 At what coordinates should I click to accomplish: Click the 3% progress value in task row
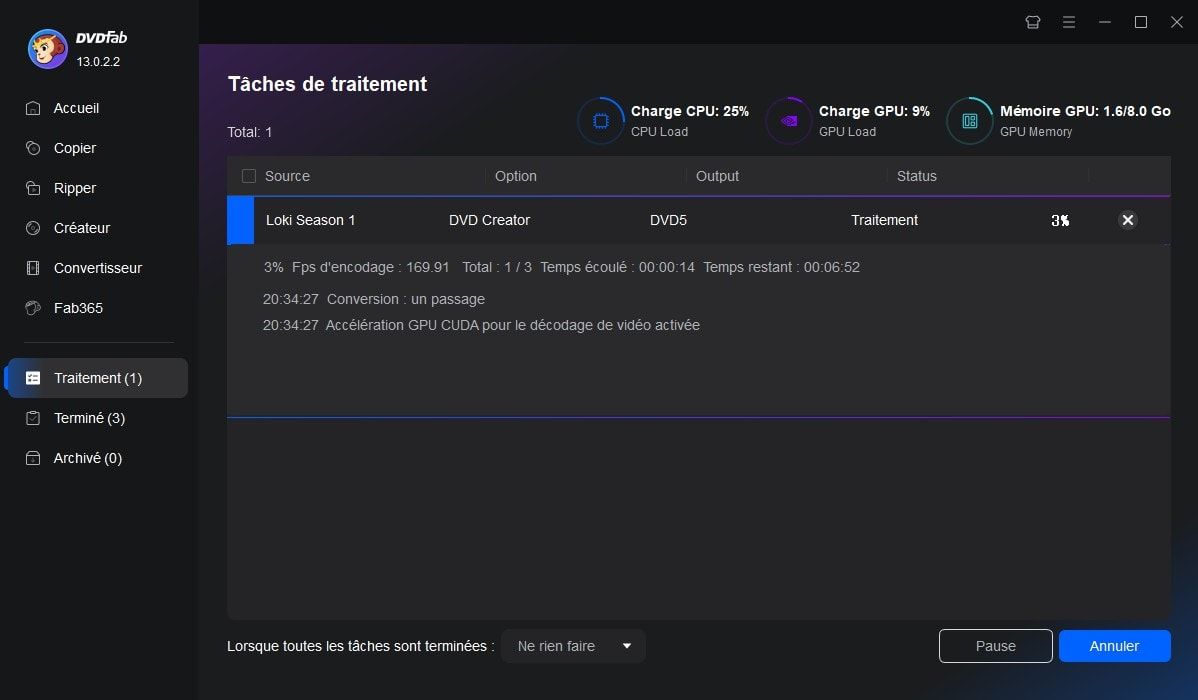pos(1060,220)
